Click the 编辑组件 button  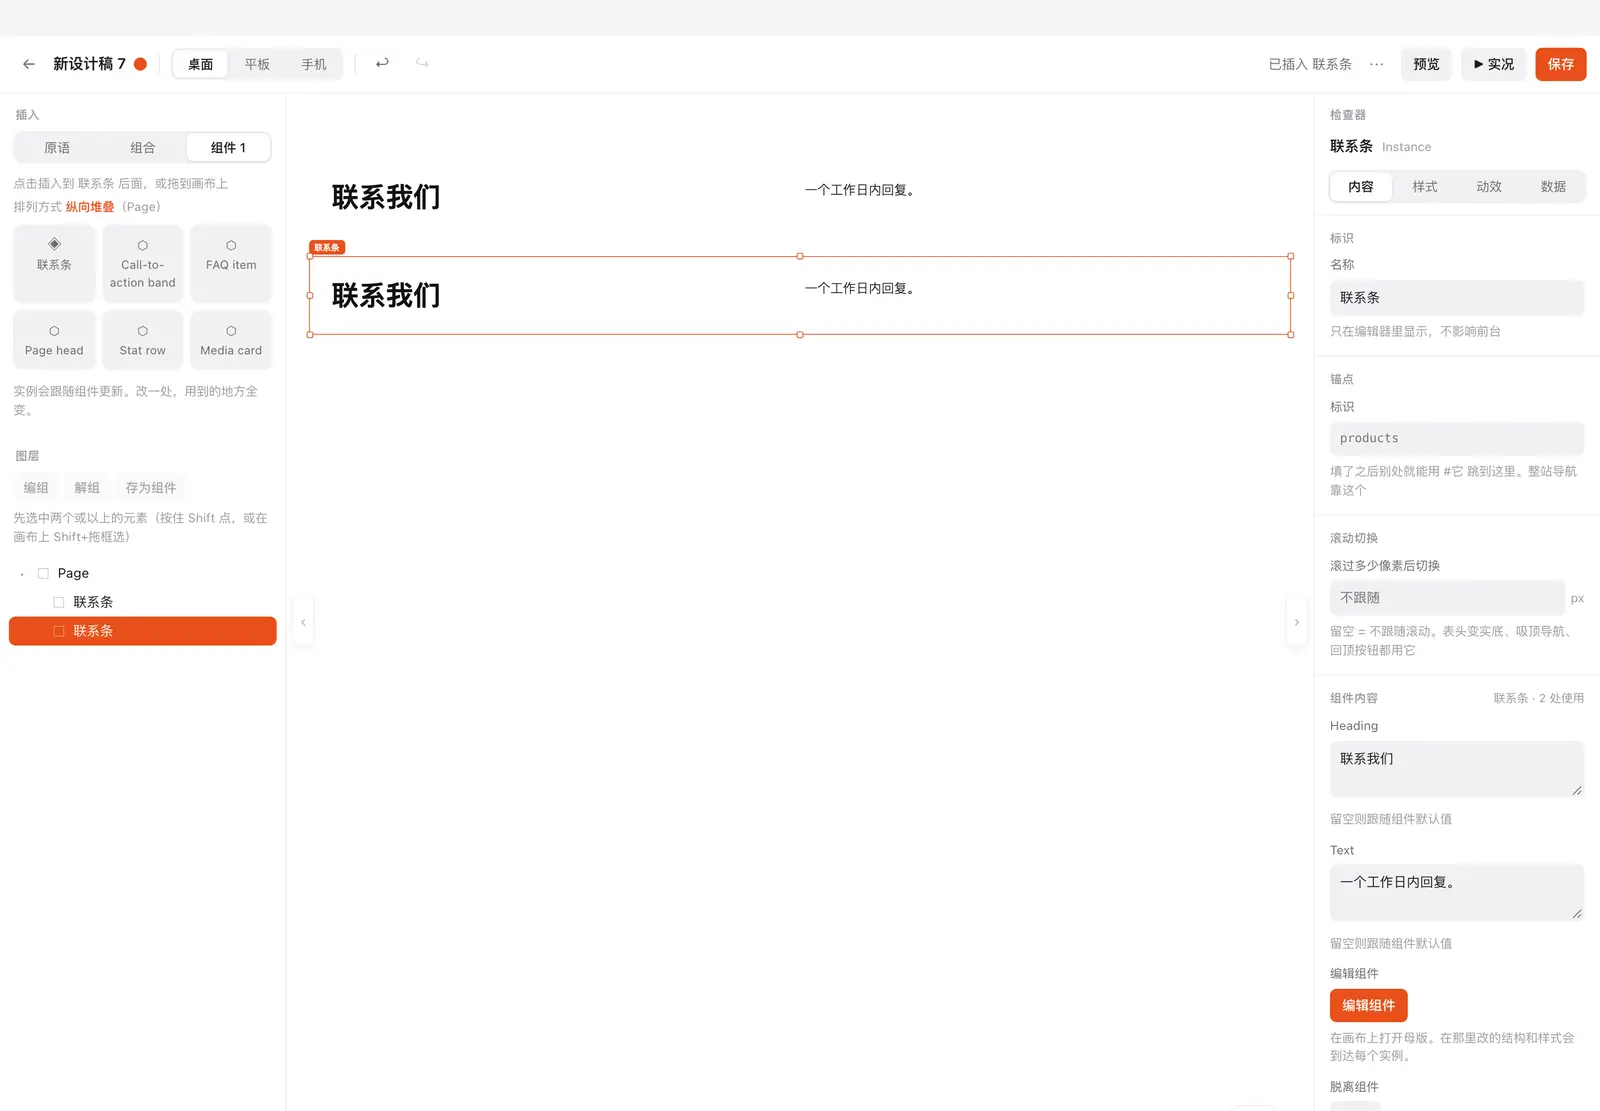click(x=1368, y=1005)
